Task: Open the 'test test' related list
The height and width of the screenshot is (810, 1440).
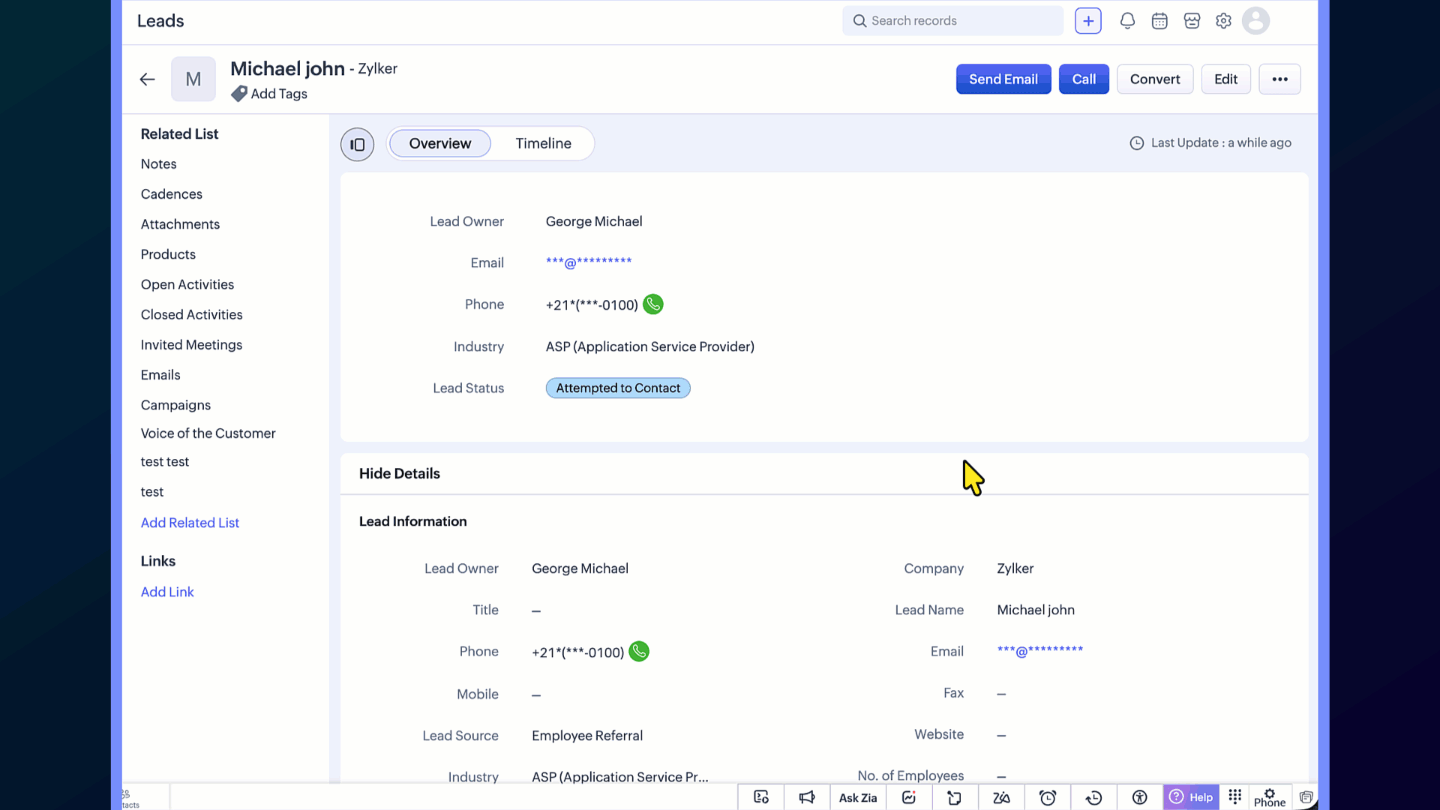Action: click(x=165, y=462)
